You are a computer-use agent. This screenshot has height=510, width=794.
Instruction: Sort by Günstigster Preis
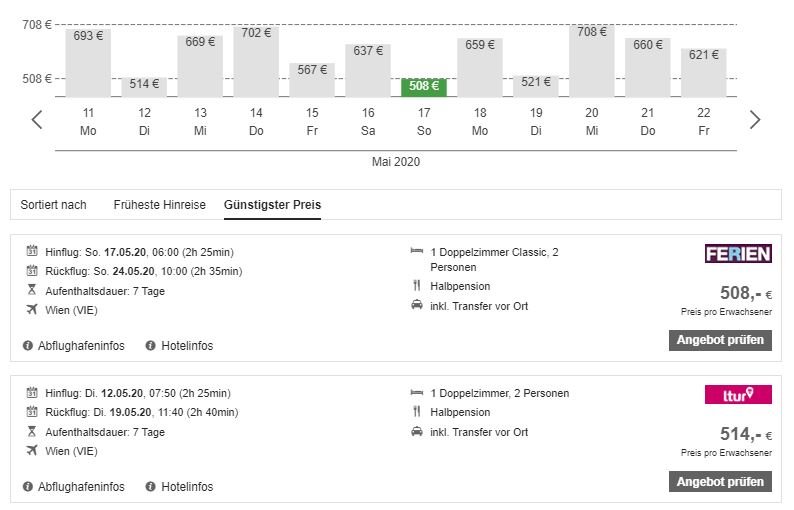point(272,205)
